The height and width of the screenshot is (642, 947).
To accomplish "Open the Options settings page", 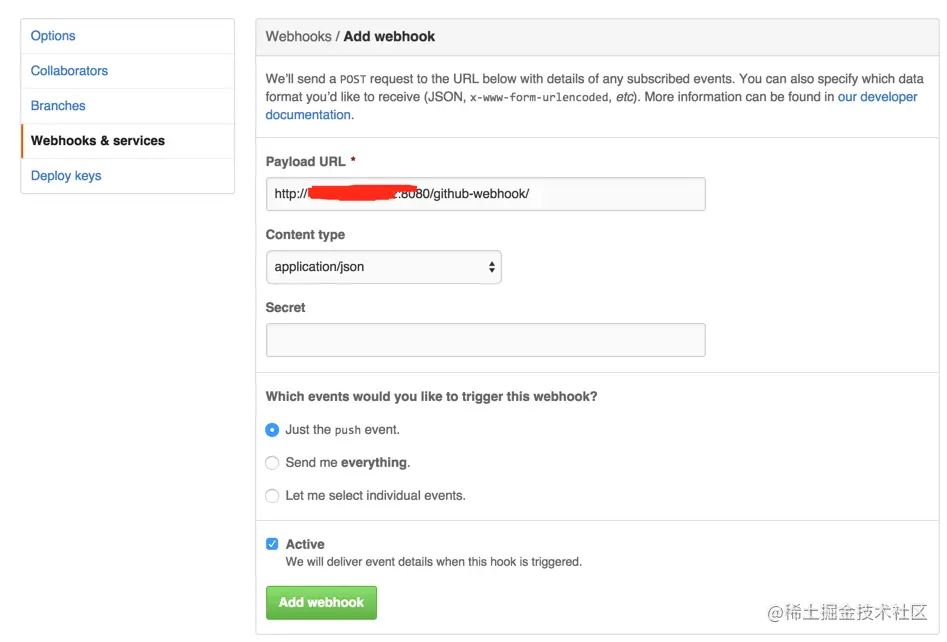I will point(53,36).
